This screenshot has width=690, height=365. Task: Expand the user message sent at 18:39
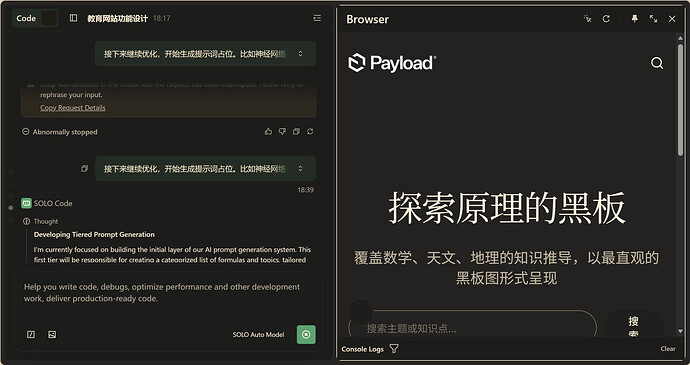(x=300, y=168)
